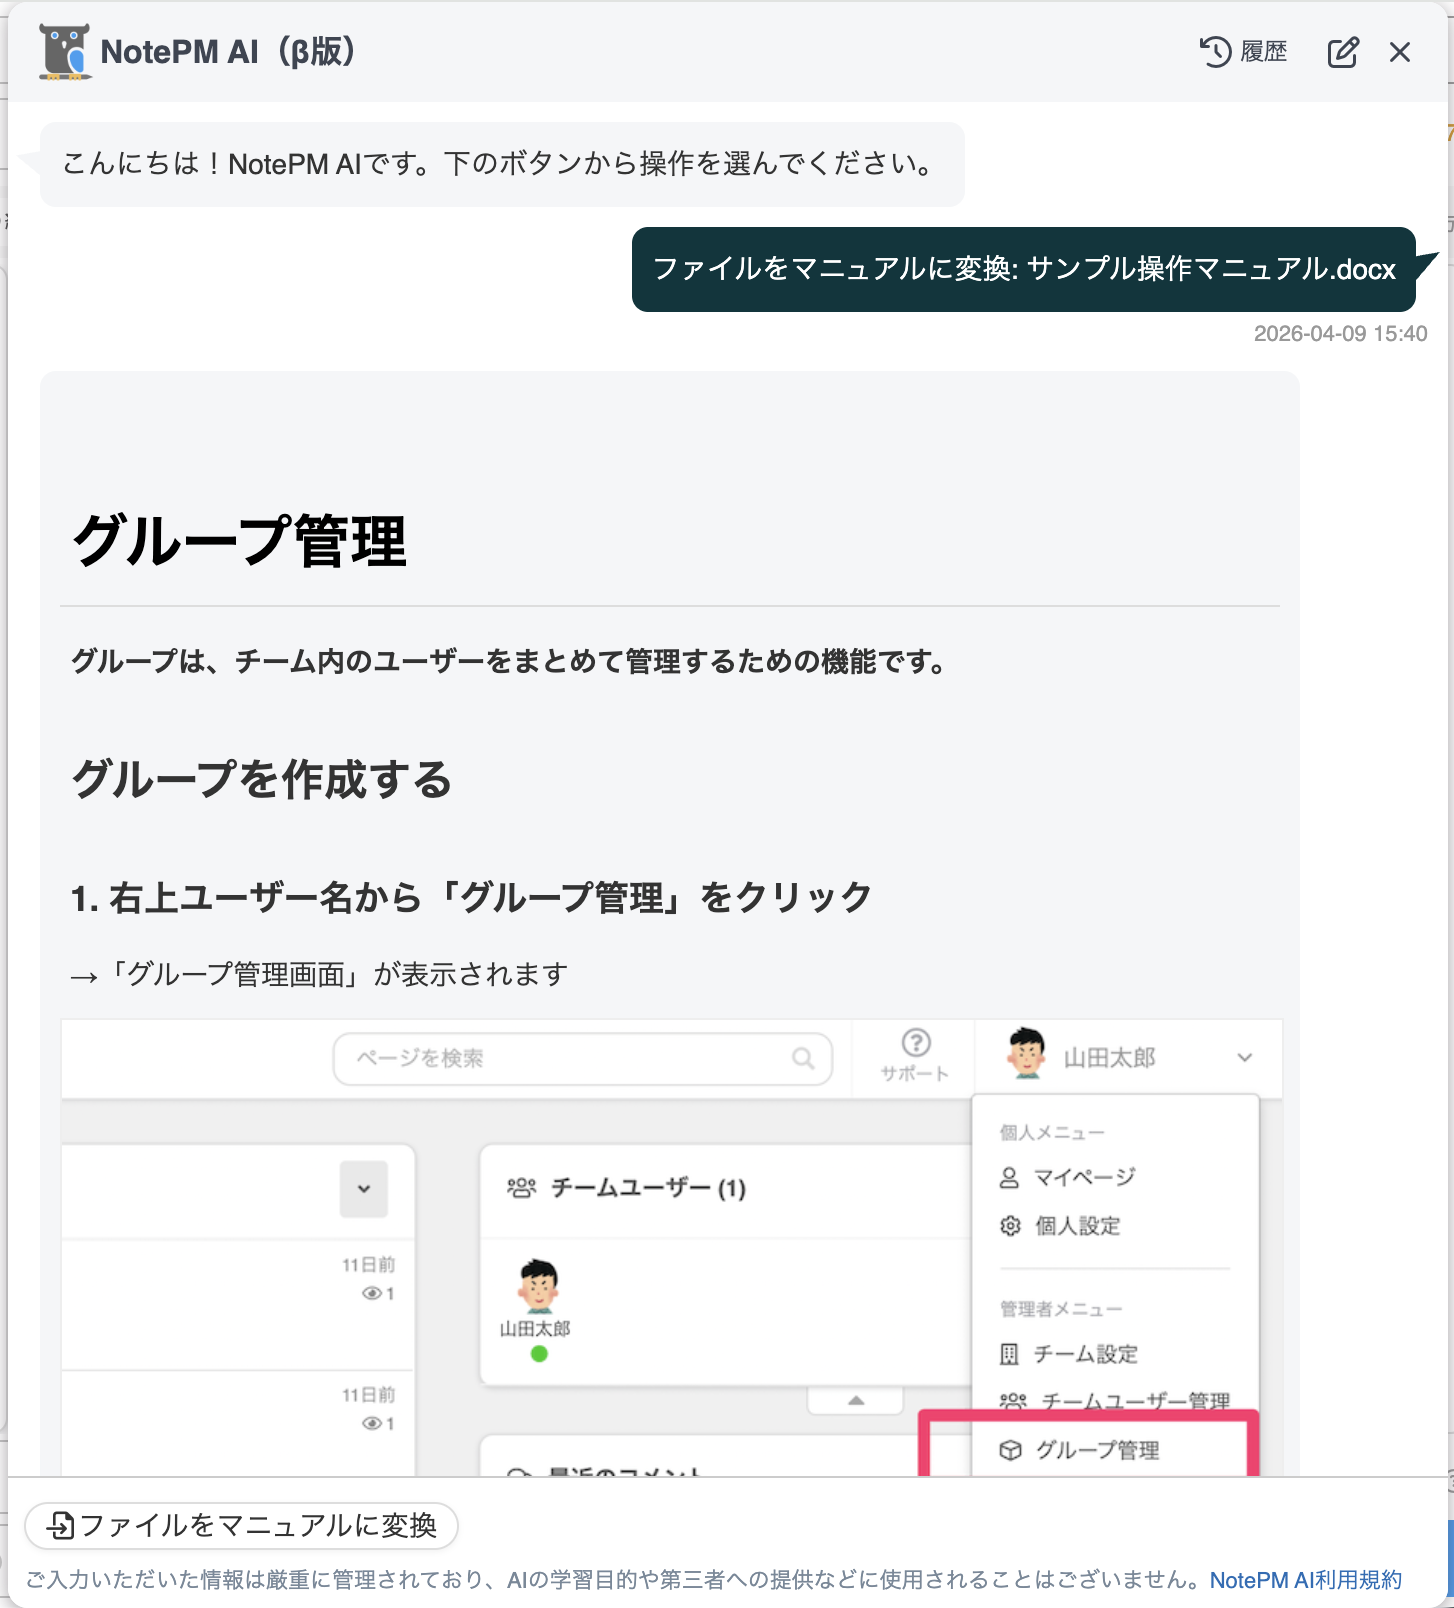This screenshot has height=1608, width=1454.
Task: Expand the 山田太郎 user dropdown chevron
Action: [1244, 1058]
